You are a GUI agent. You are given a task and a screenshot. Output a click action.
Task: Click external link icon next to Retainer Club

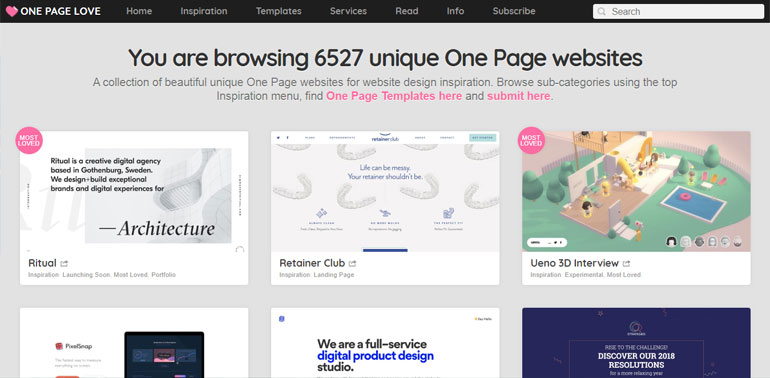click(353, 264)
